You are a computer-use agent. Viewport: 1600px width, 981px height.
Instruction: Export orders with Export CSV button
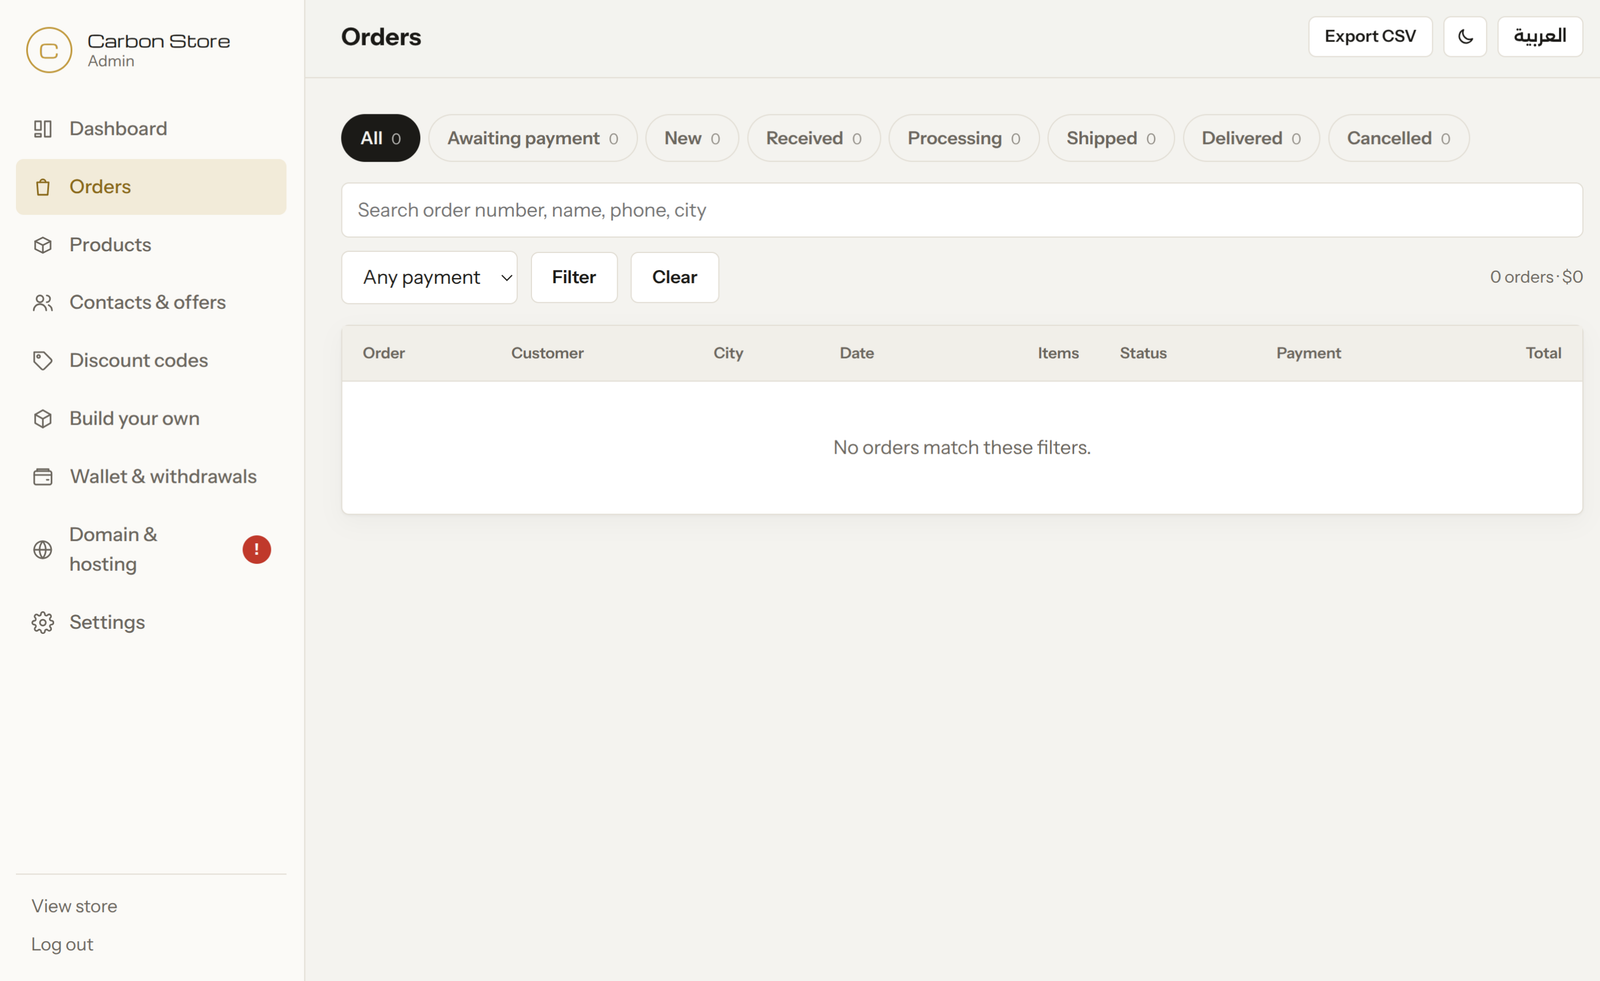(1370, 37)
